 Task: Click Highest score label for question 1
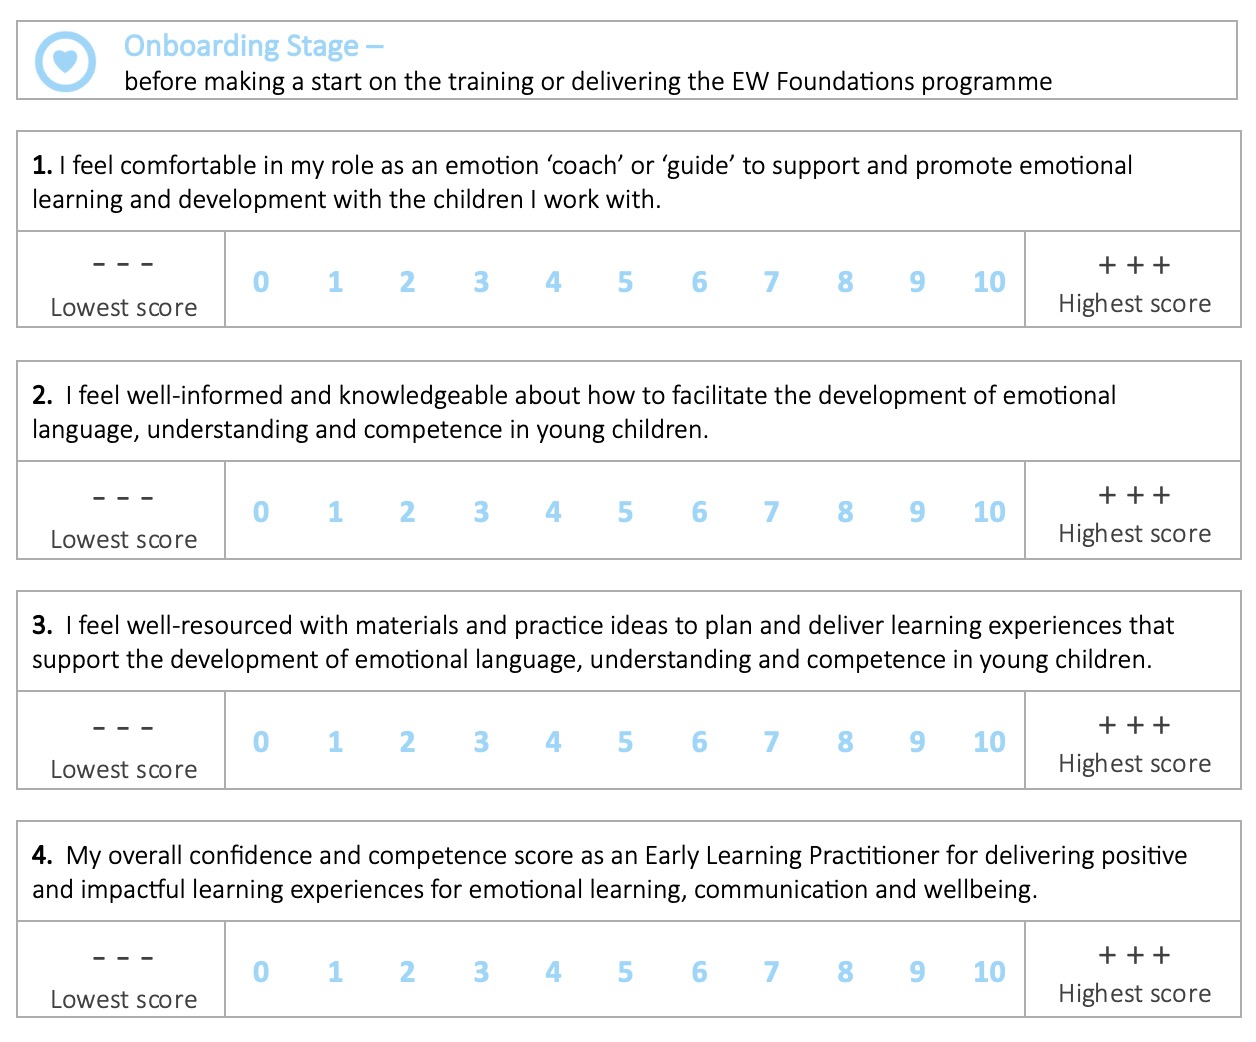(1134, 304)
